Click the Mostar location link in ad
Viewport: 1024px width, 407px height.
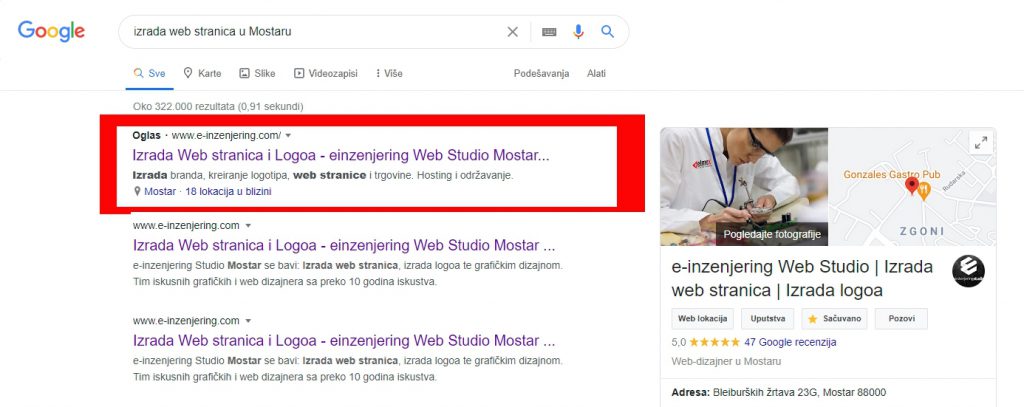(159, 191)
